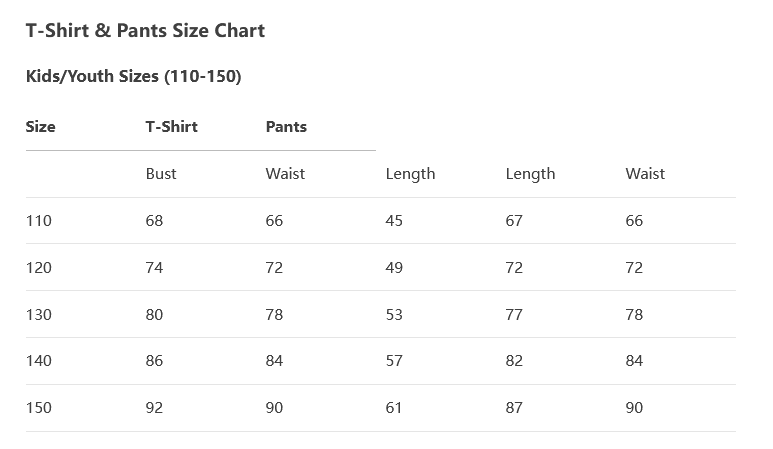Click the last Waist subheader

tap(645, 173)
